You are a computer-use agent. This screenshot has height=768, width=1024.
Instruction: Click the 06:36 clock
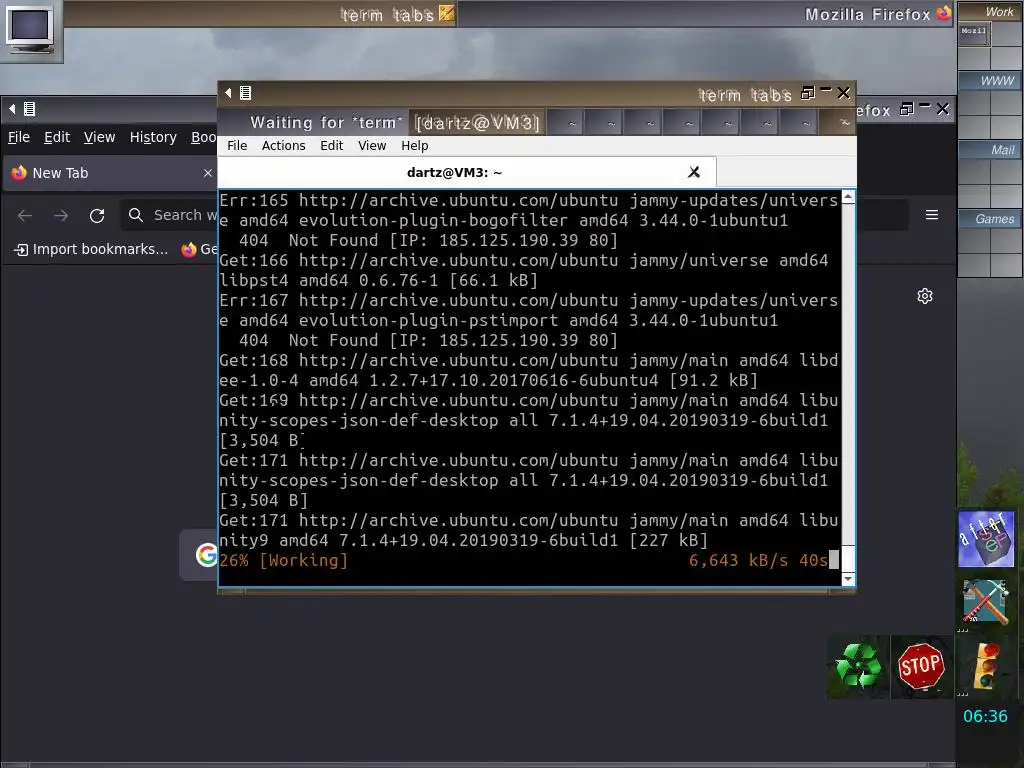click(985, 716)
